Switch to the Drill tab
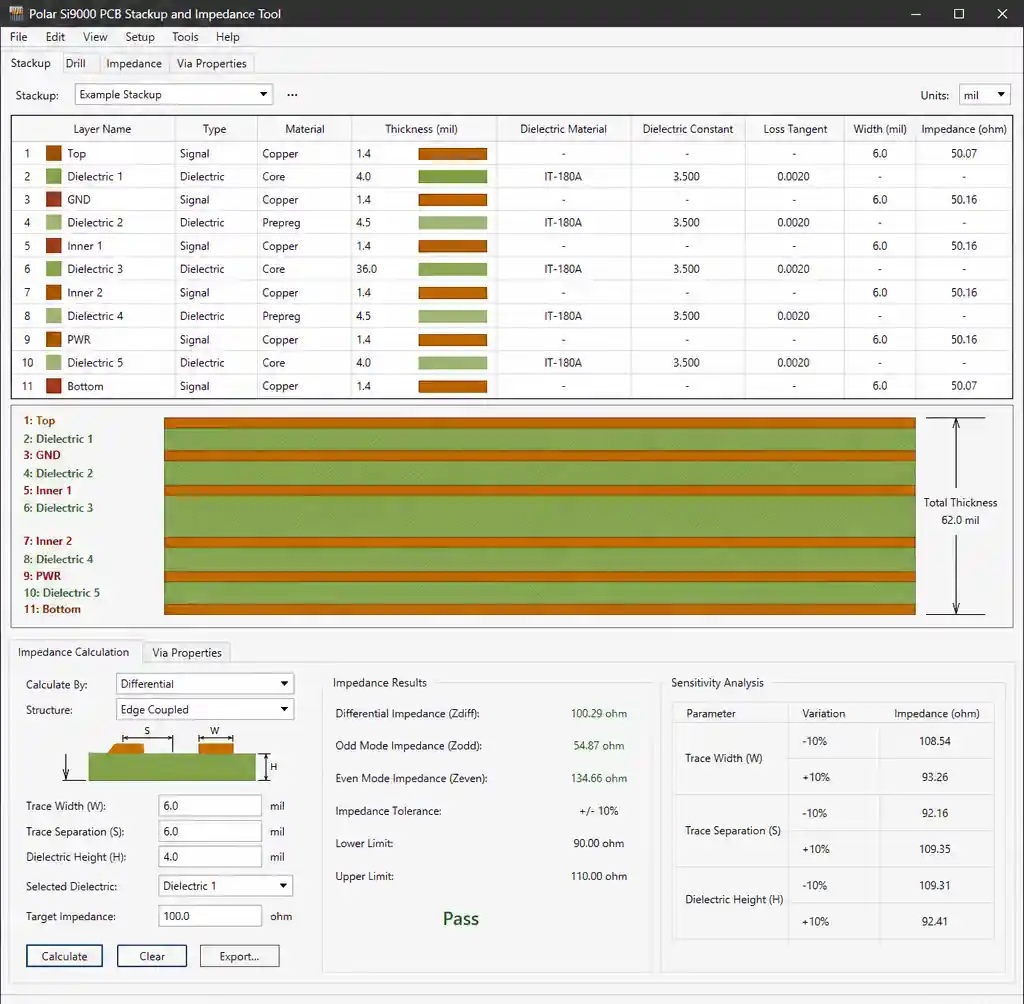This screenshot has height=1004, width=1024. (76, 63)
